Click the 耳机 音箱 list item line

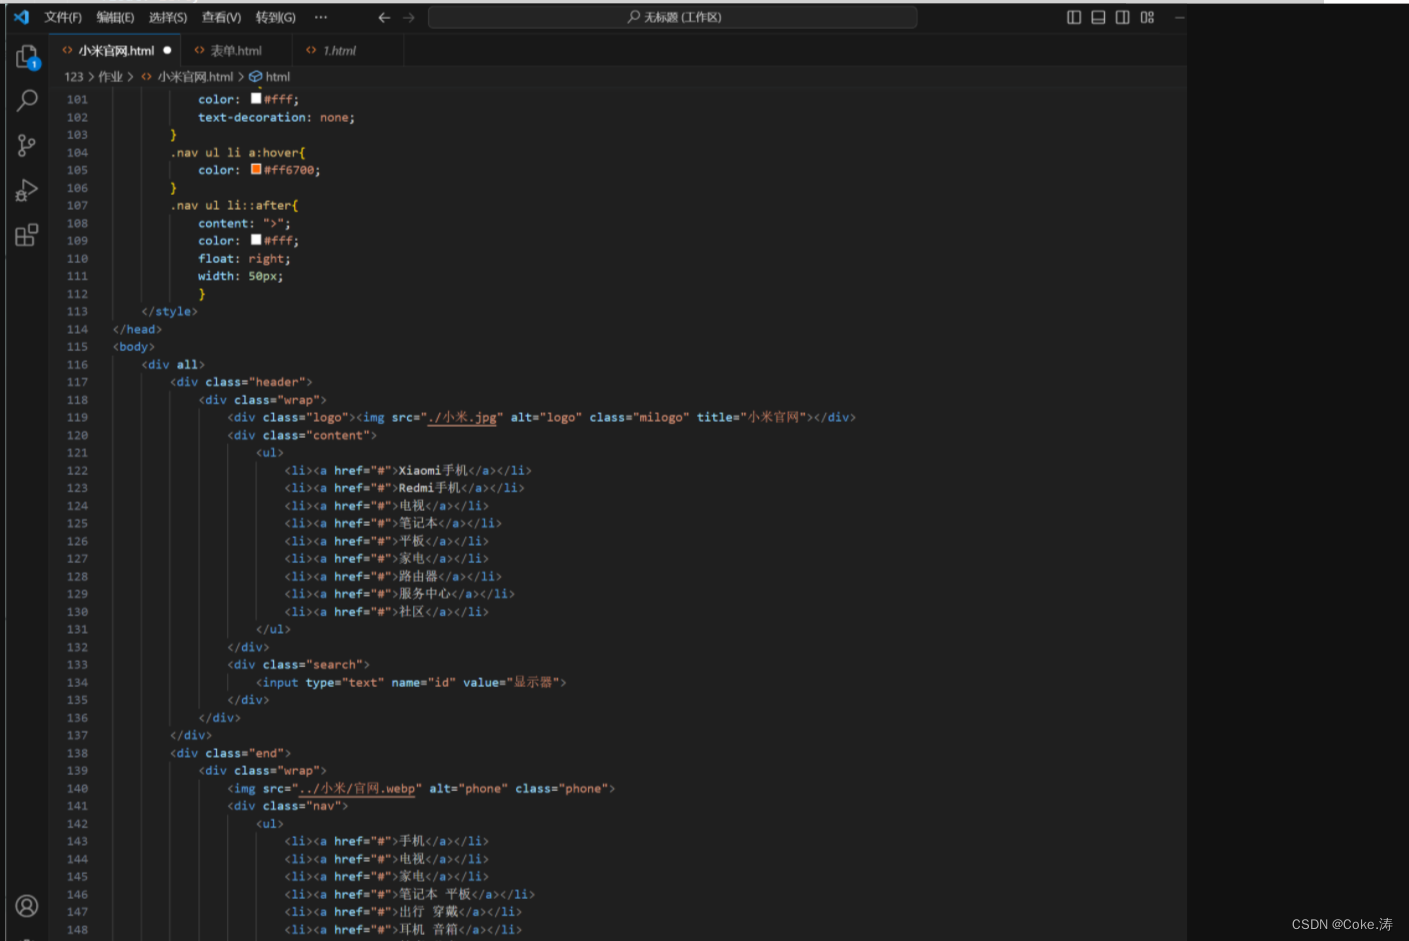(403, 930)
